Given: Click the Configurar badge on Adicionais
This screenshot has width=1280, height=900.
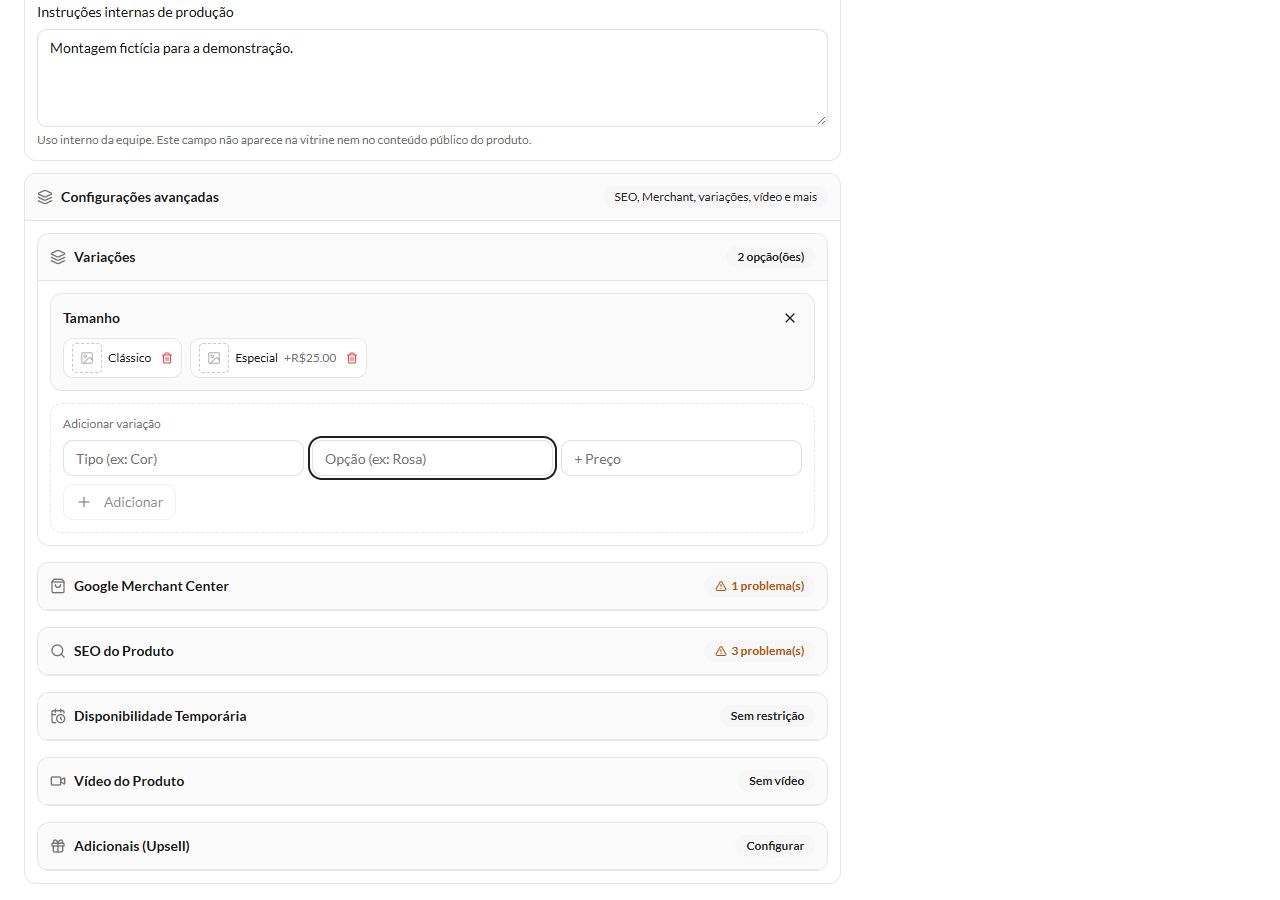Looking at the screenshot, I should 775,846.
